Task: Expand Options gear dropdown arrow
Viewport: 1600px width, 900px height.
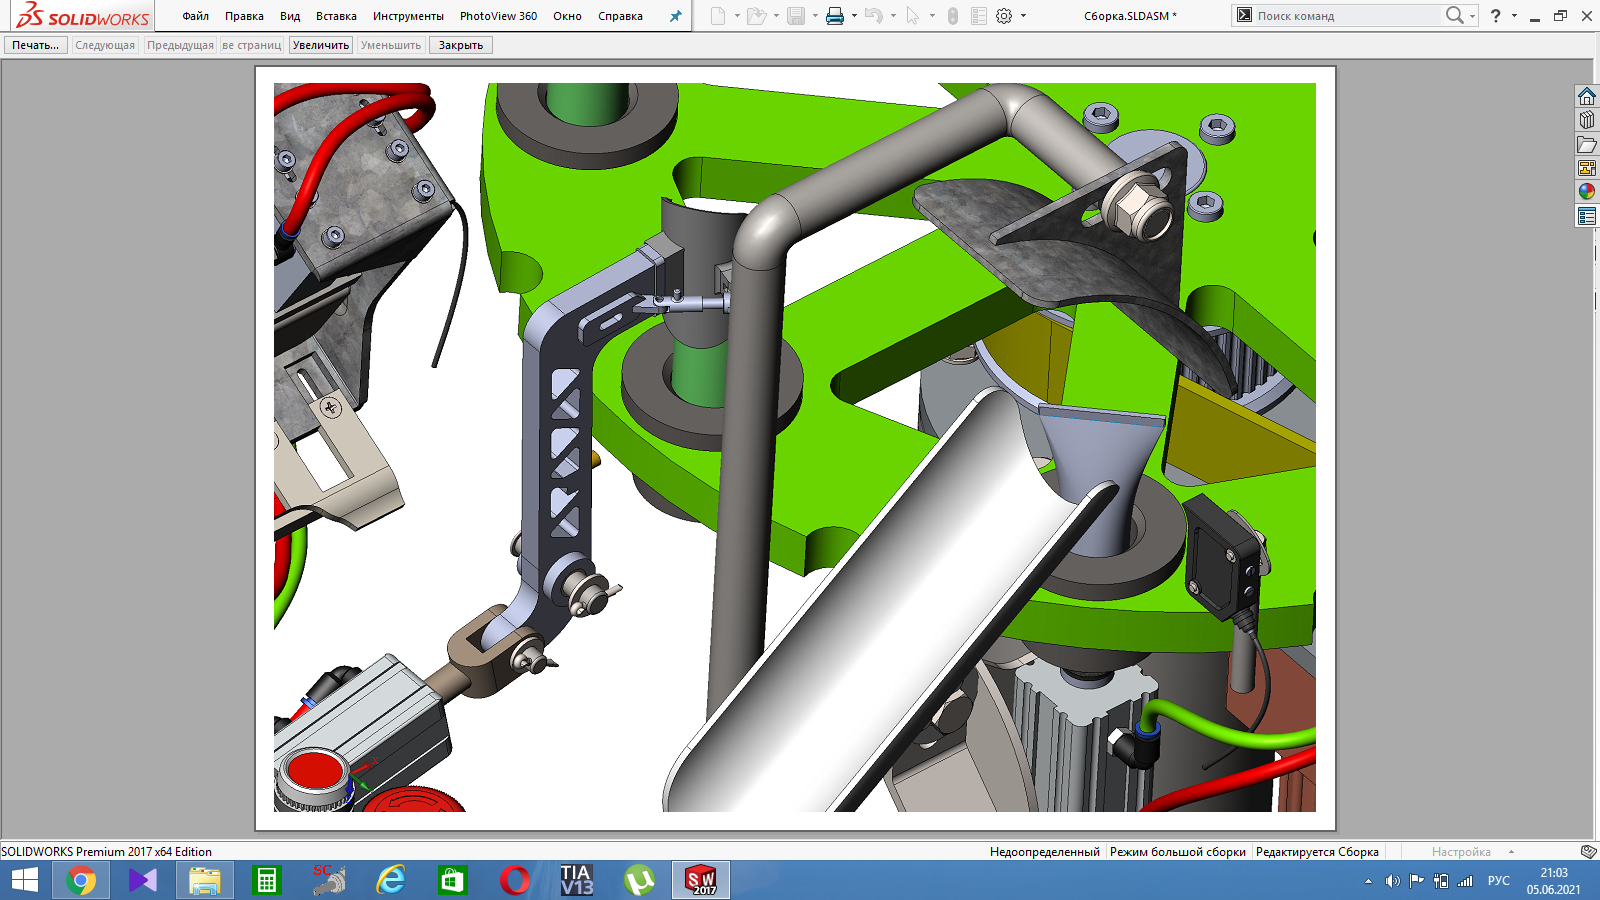Action: tap(1023, 16)
